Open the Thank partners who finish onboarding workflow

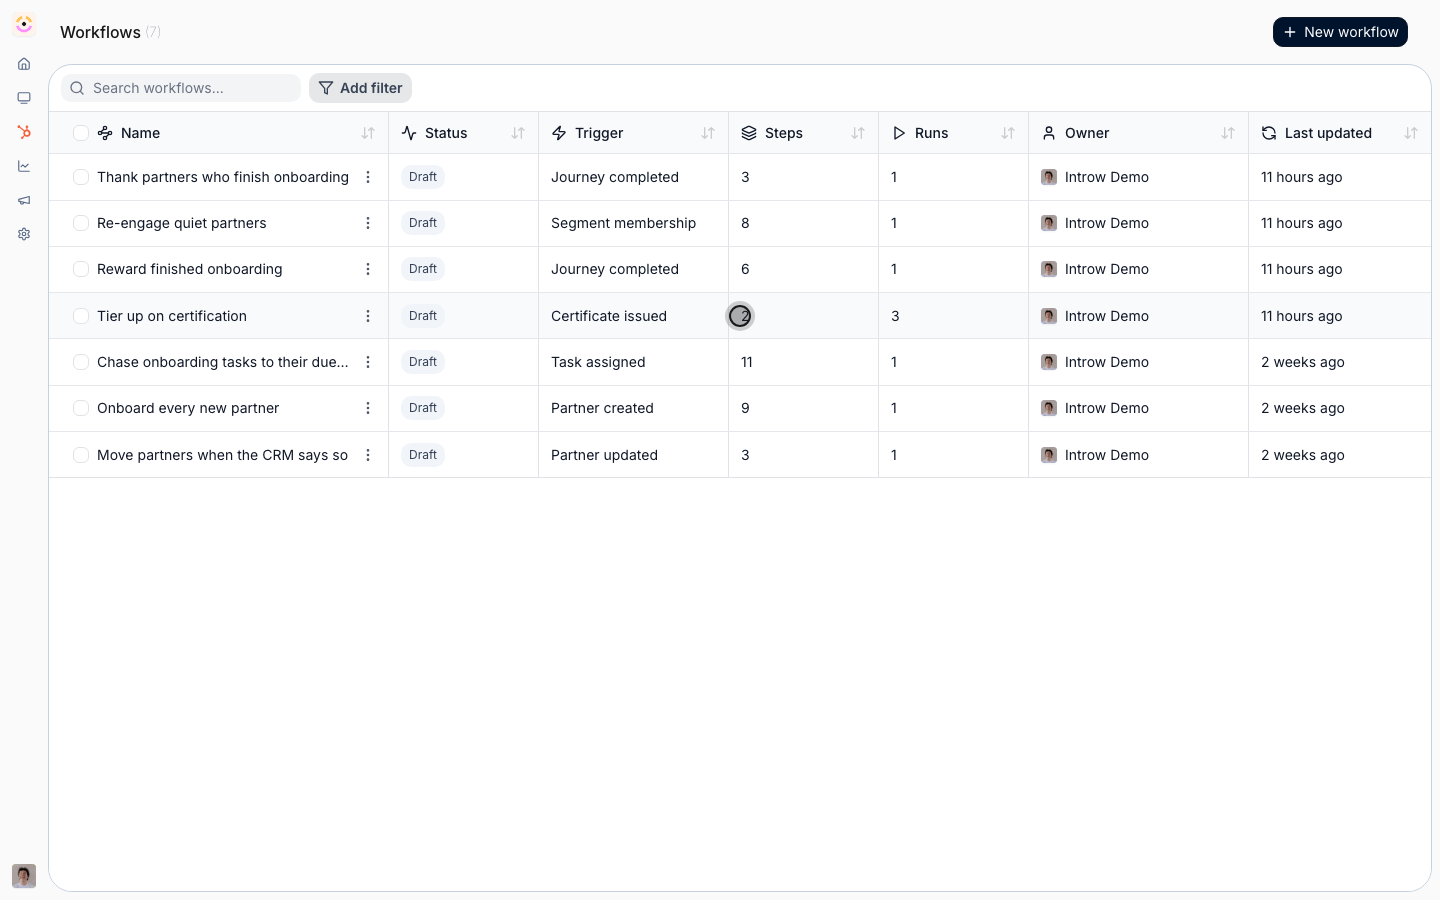point(223,177)
